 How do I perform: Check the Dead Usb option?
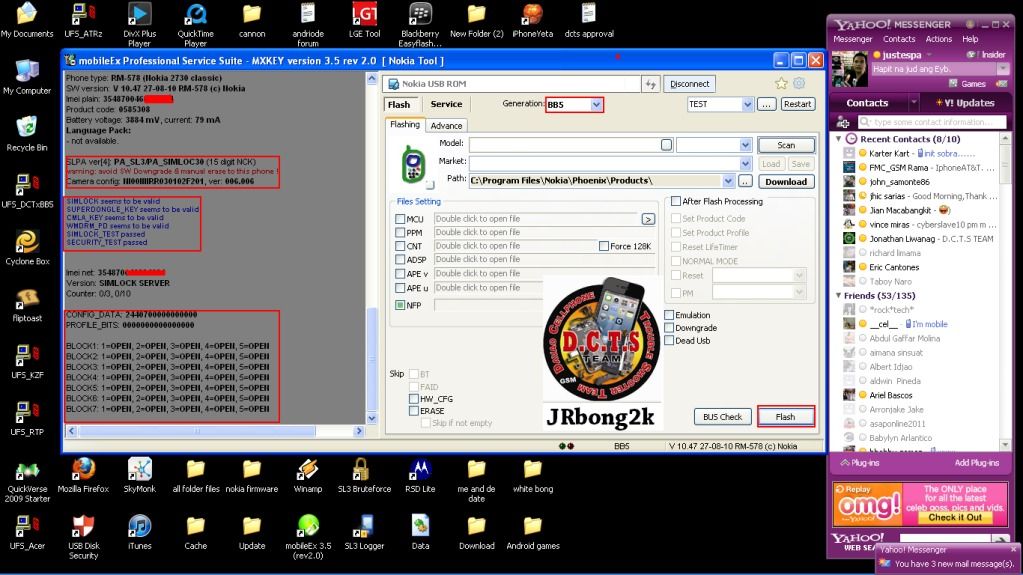669,340
